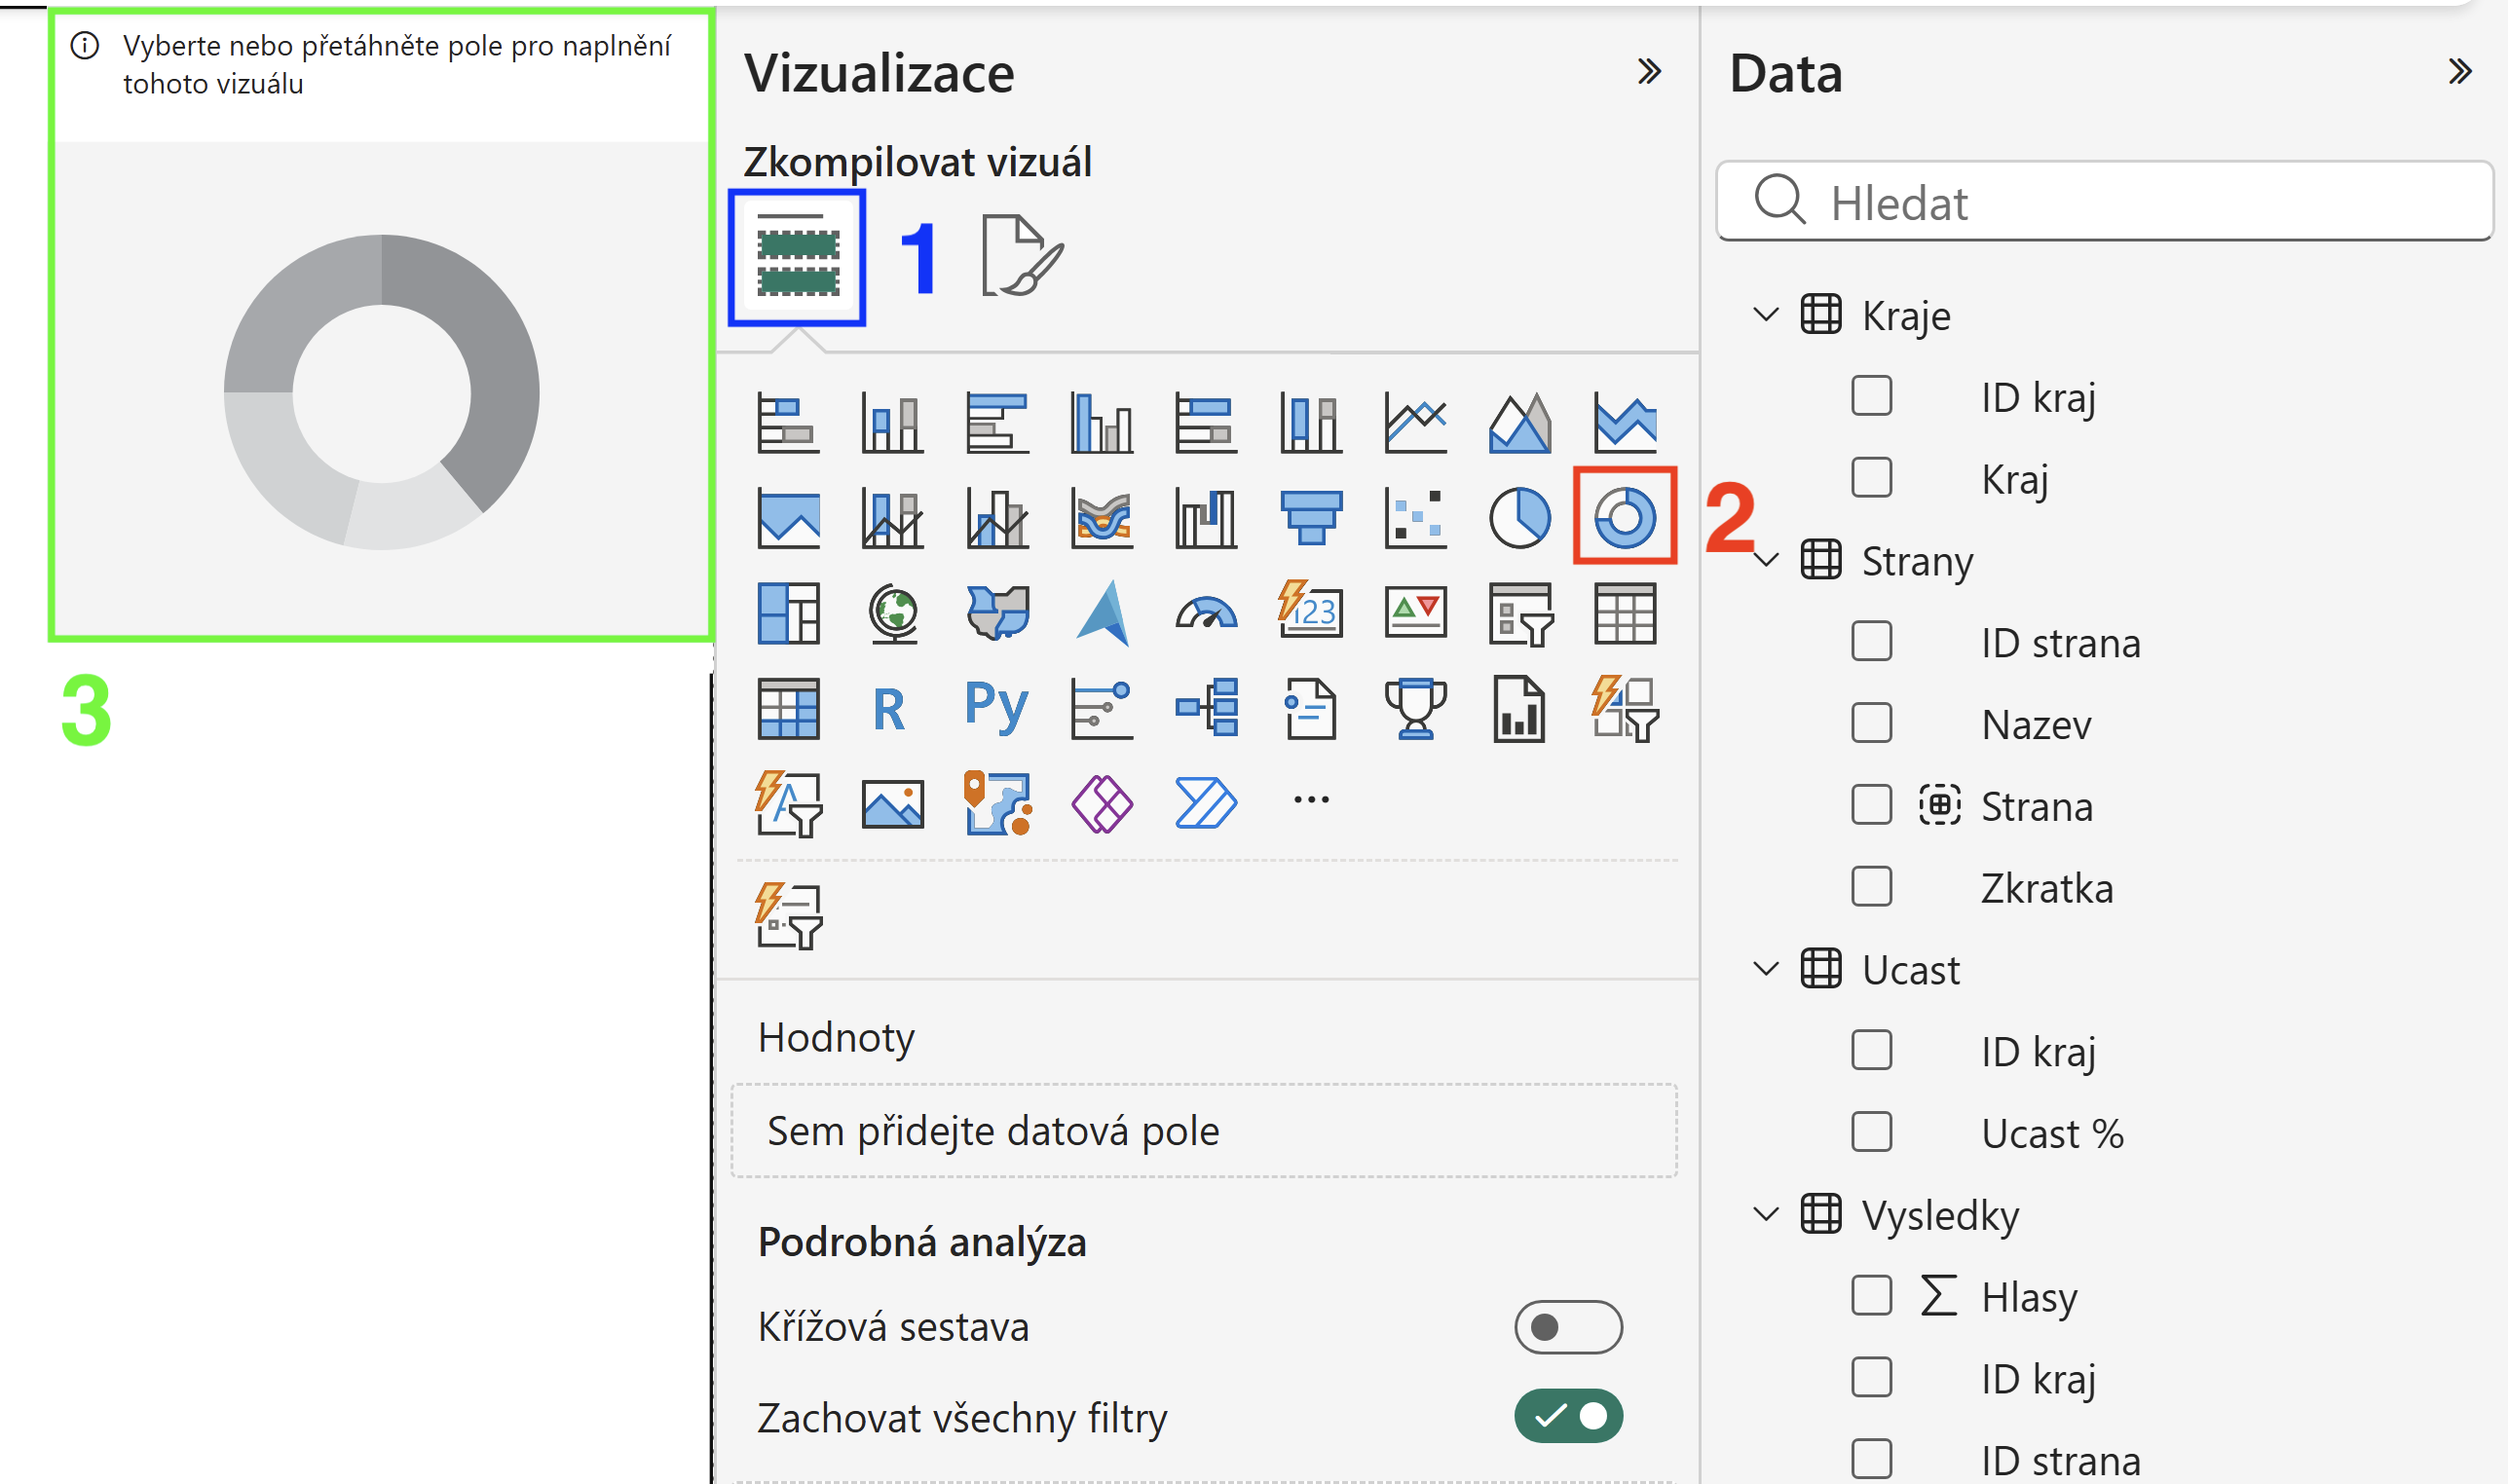The width and height of the screenshot is (2508, 1484).
Task: Select the funnel chart icon
Action: point(1310,517)
